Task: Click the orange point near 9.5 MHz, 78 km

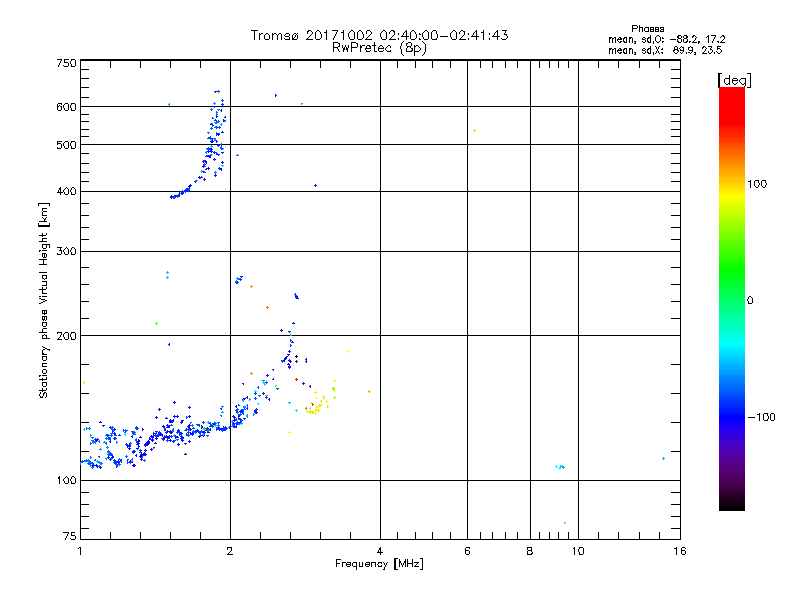Action: click(565, 523)
